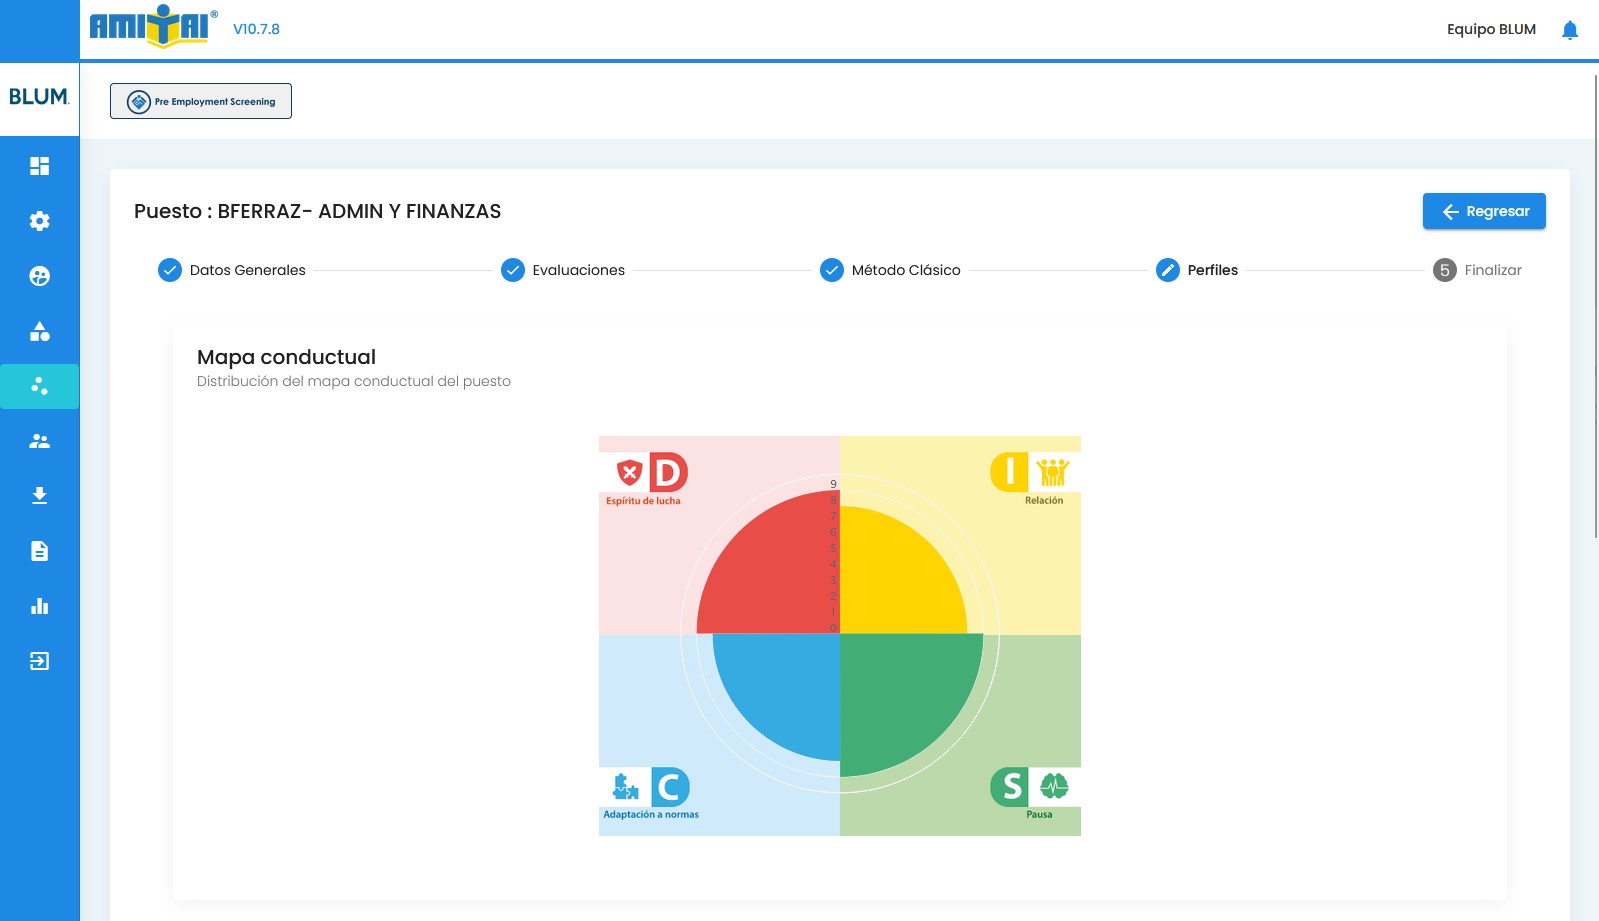Click the logout exit sidebar icon
The image size is (1599, 921).
(x=39, y=661)
